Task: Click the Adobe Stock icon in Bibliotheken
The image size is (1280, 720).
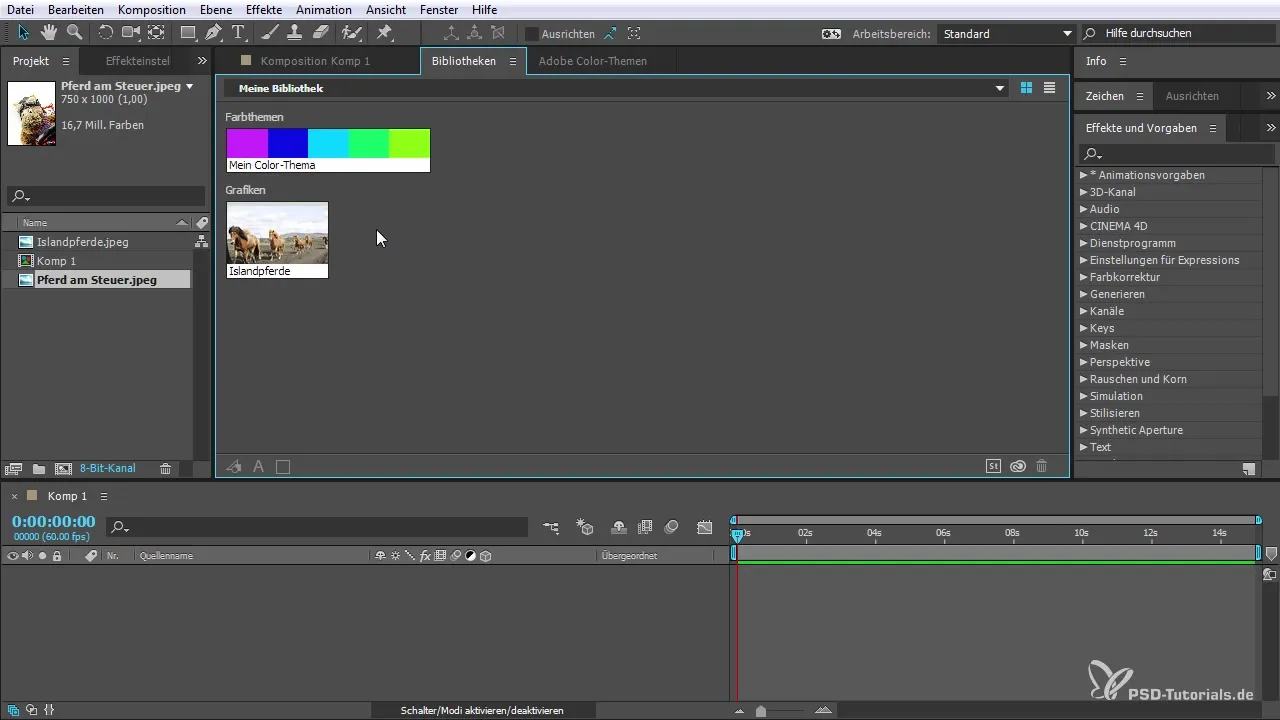Action: pyautogui.click(x=993, y=466)
